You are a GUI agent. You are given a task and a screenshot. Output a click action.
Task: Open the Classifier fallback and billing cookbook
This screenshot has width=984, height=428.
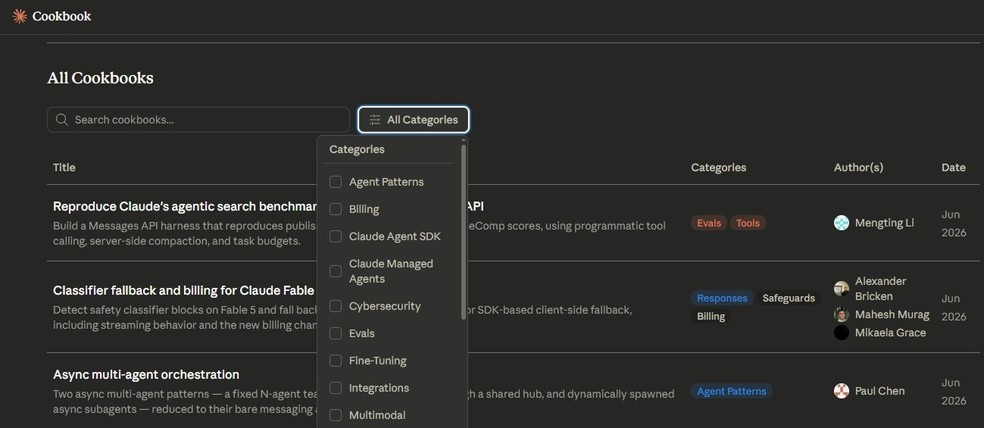[x=183, y=291]
